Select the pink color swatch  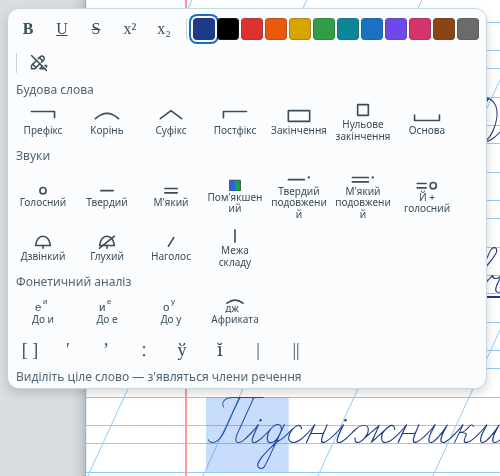click(x=420, y=29)
